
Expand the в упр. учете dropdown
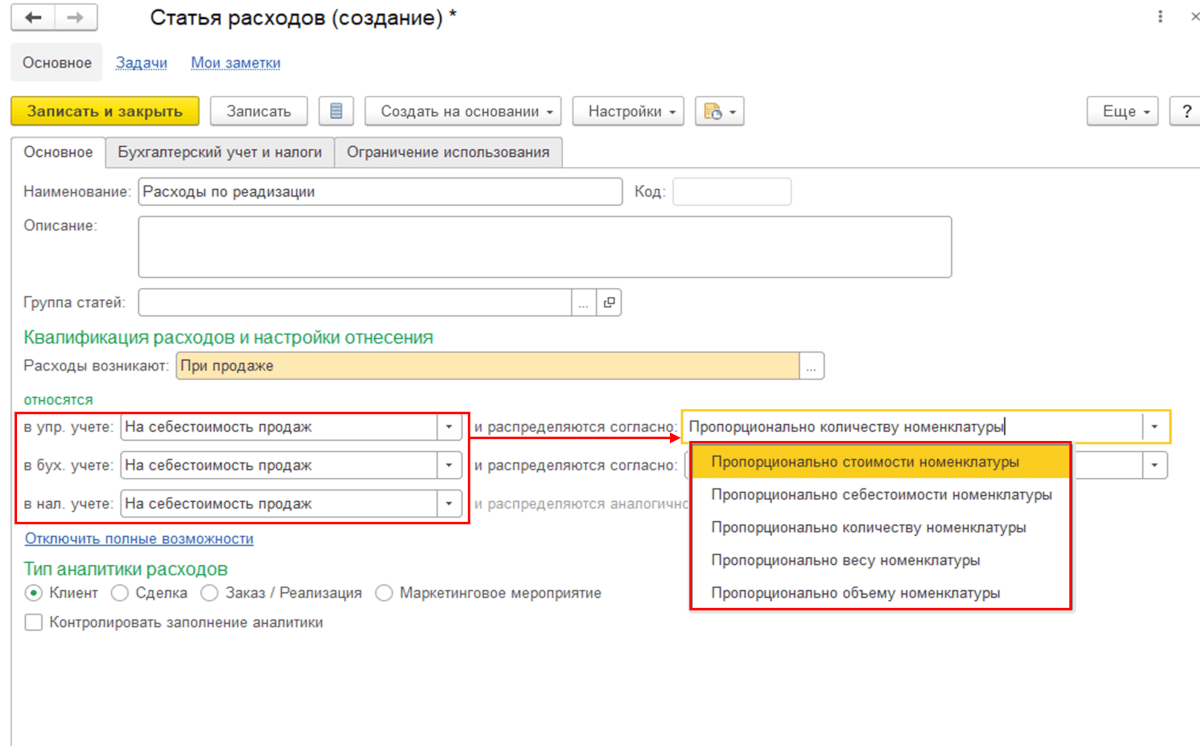pos(448,427)
